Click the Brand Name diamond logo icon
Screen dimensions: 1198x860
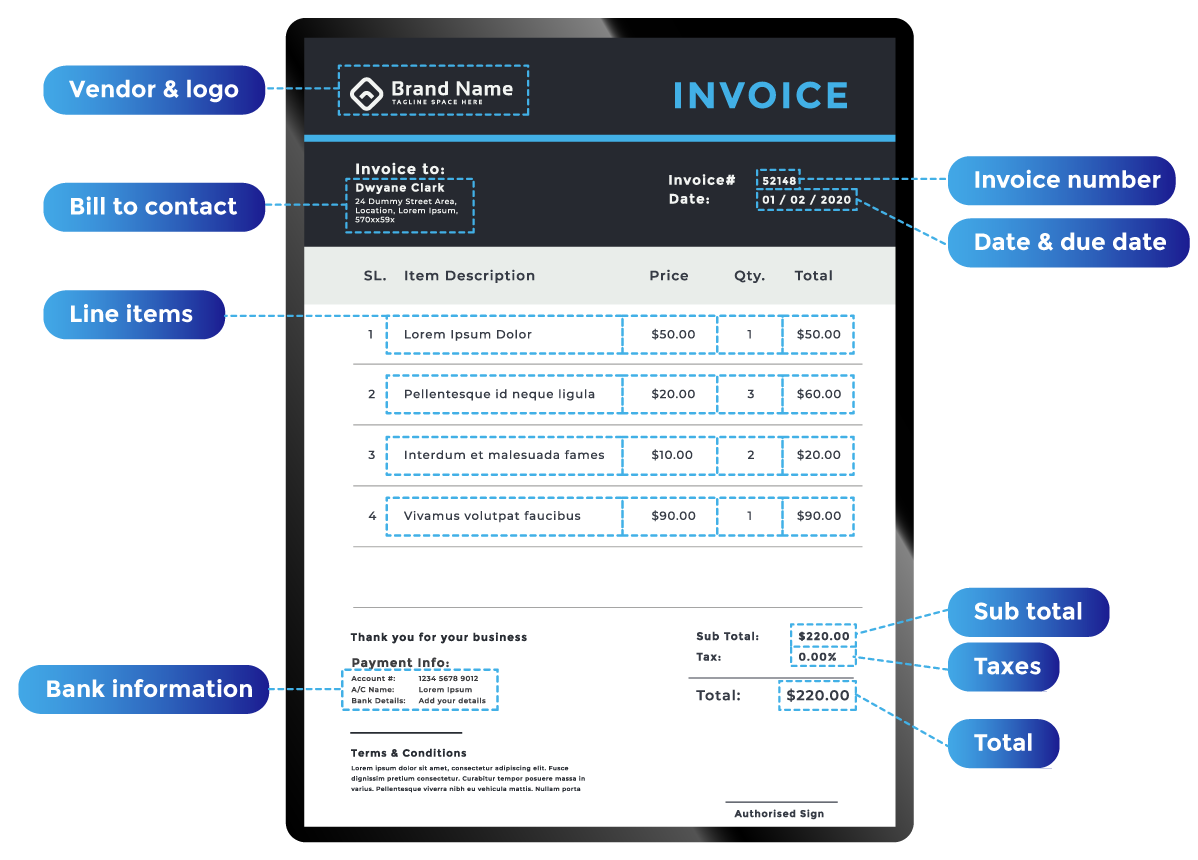365,90
